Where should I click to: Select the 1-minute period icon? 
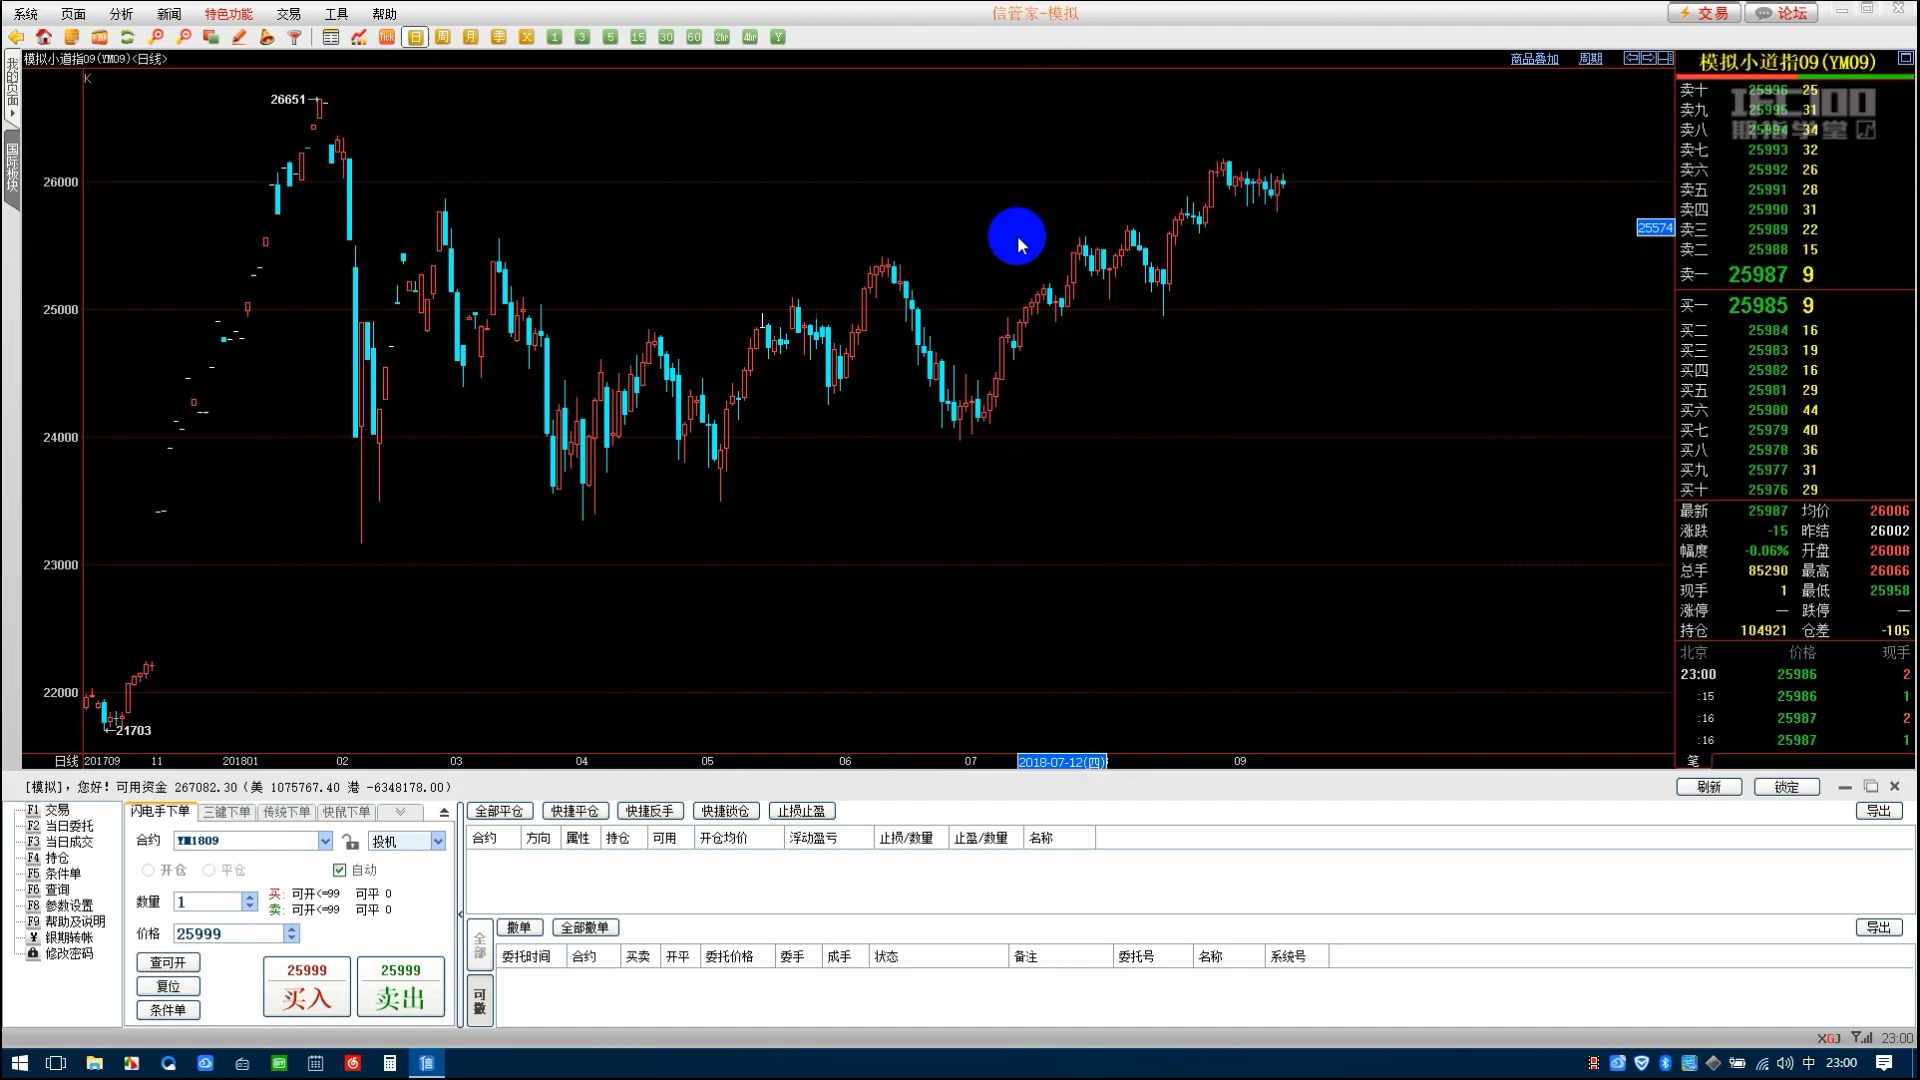click(554, 37)
